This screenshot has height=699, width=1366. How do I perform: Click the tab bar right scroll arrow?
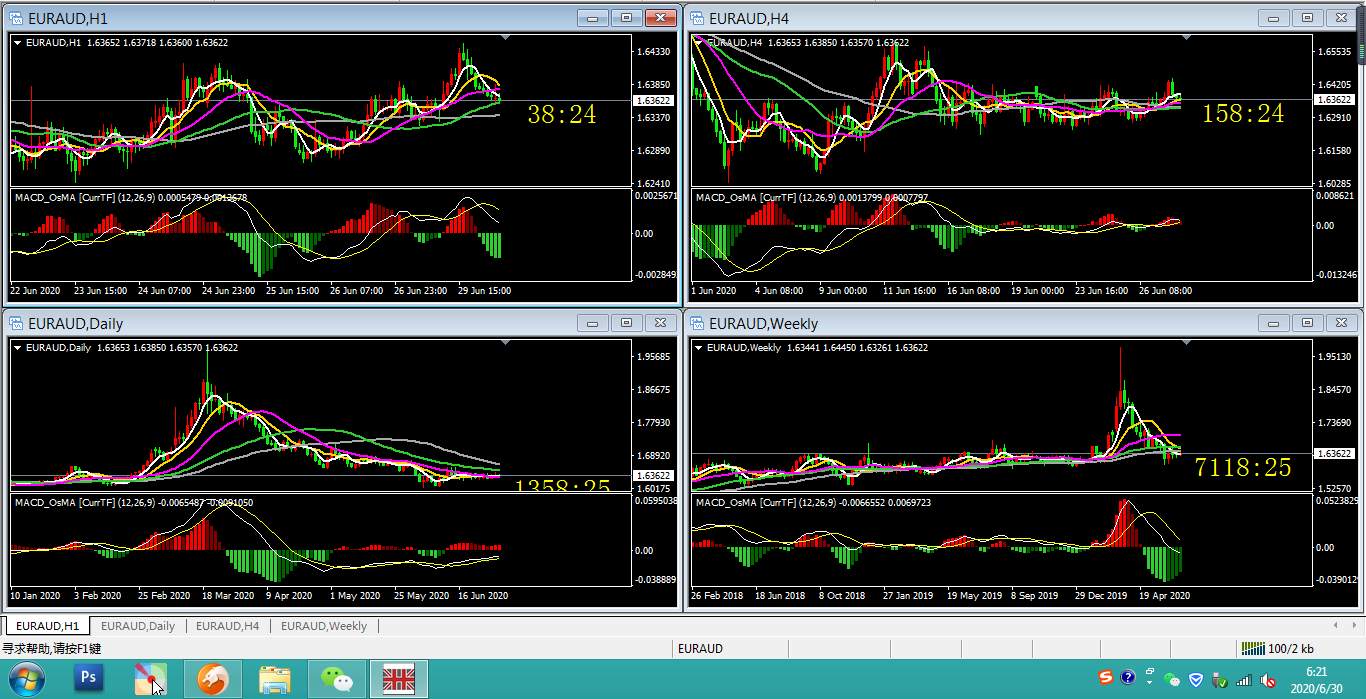click(x=1357, y=626)
